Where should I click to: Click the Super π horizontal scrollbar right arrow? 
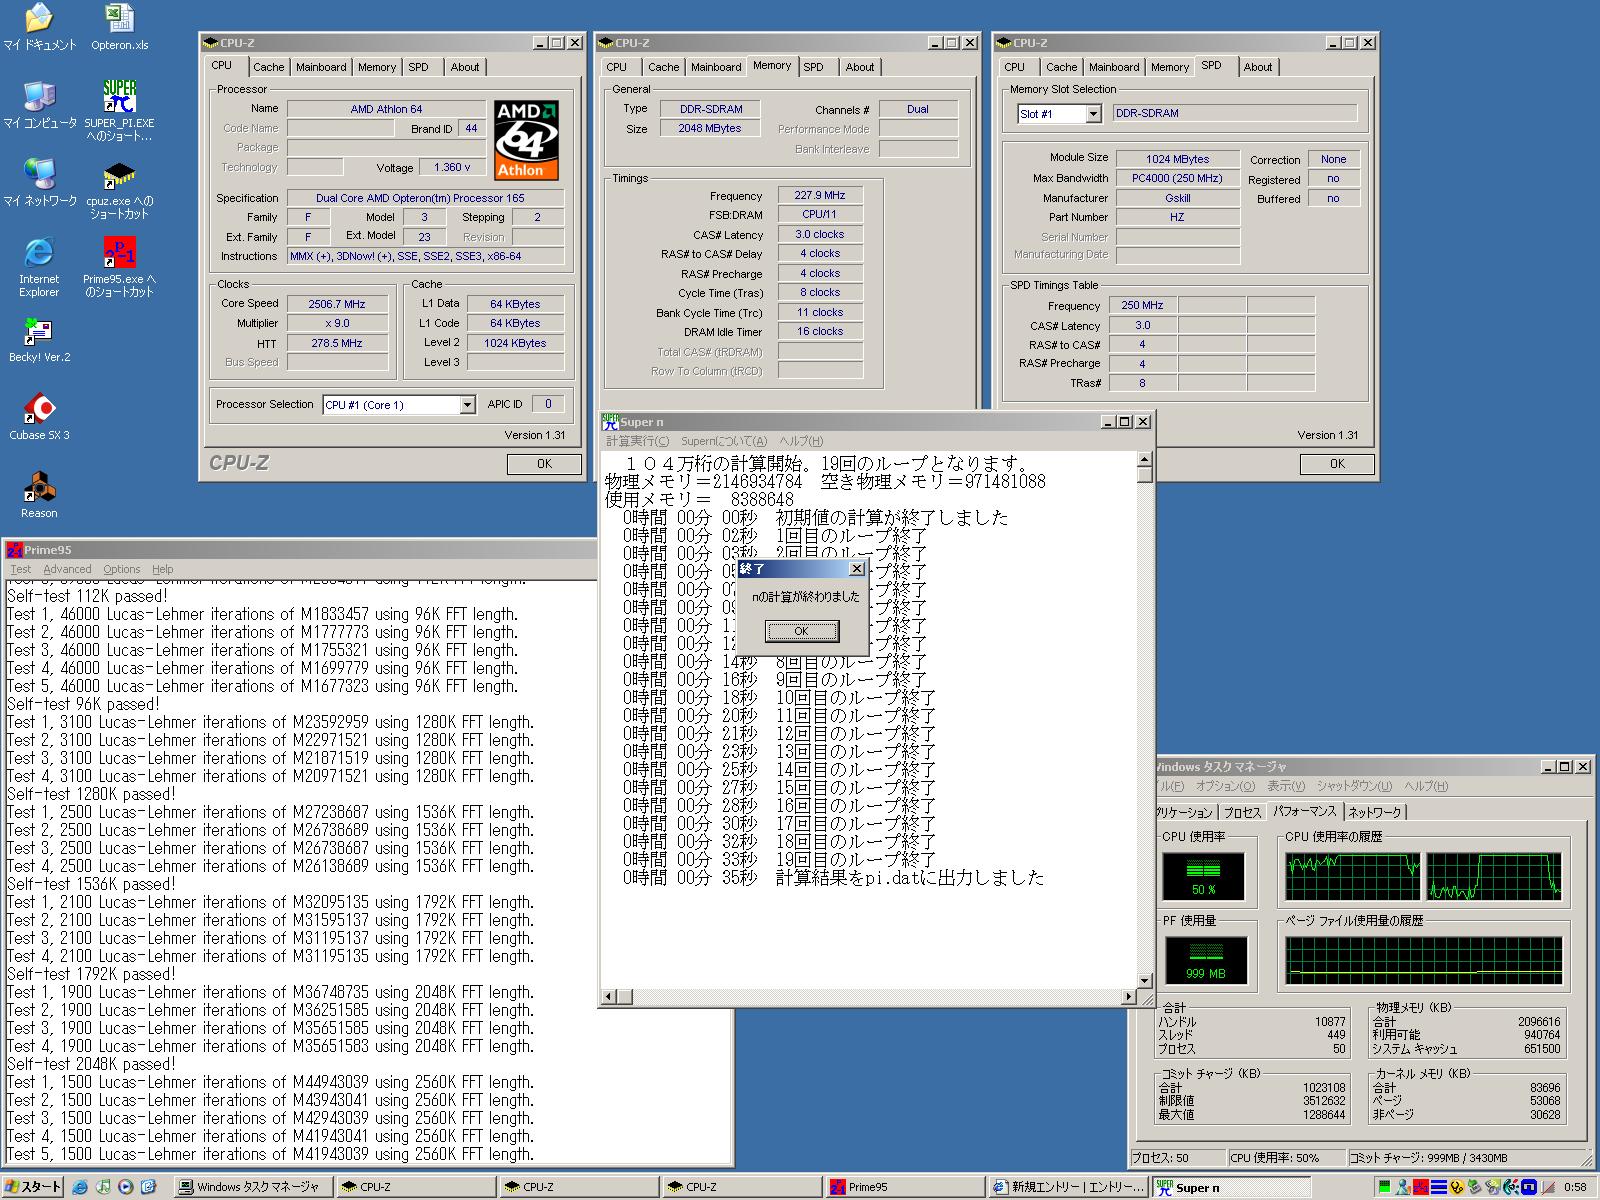pyautogui.click(x=1129, y=997)
